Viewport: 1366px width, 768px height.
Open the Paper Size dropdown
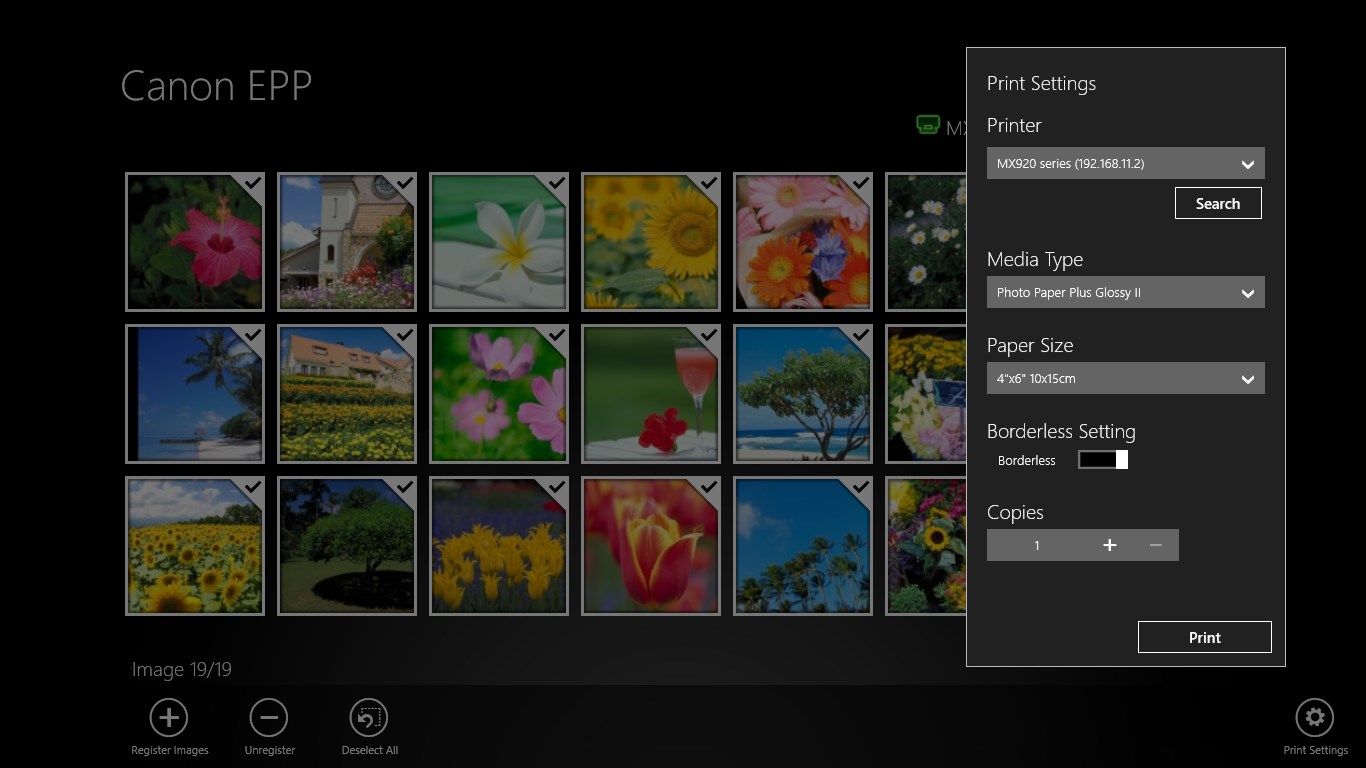point(1125,378)
